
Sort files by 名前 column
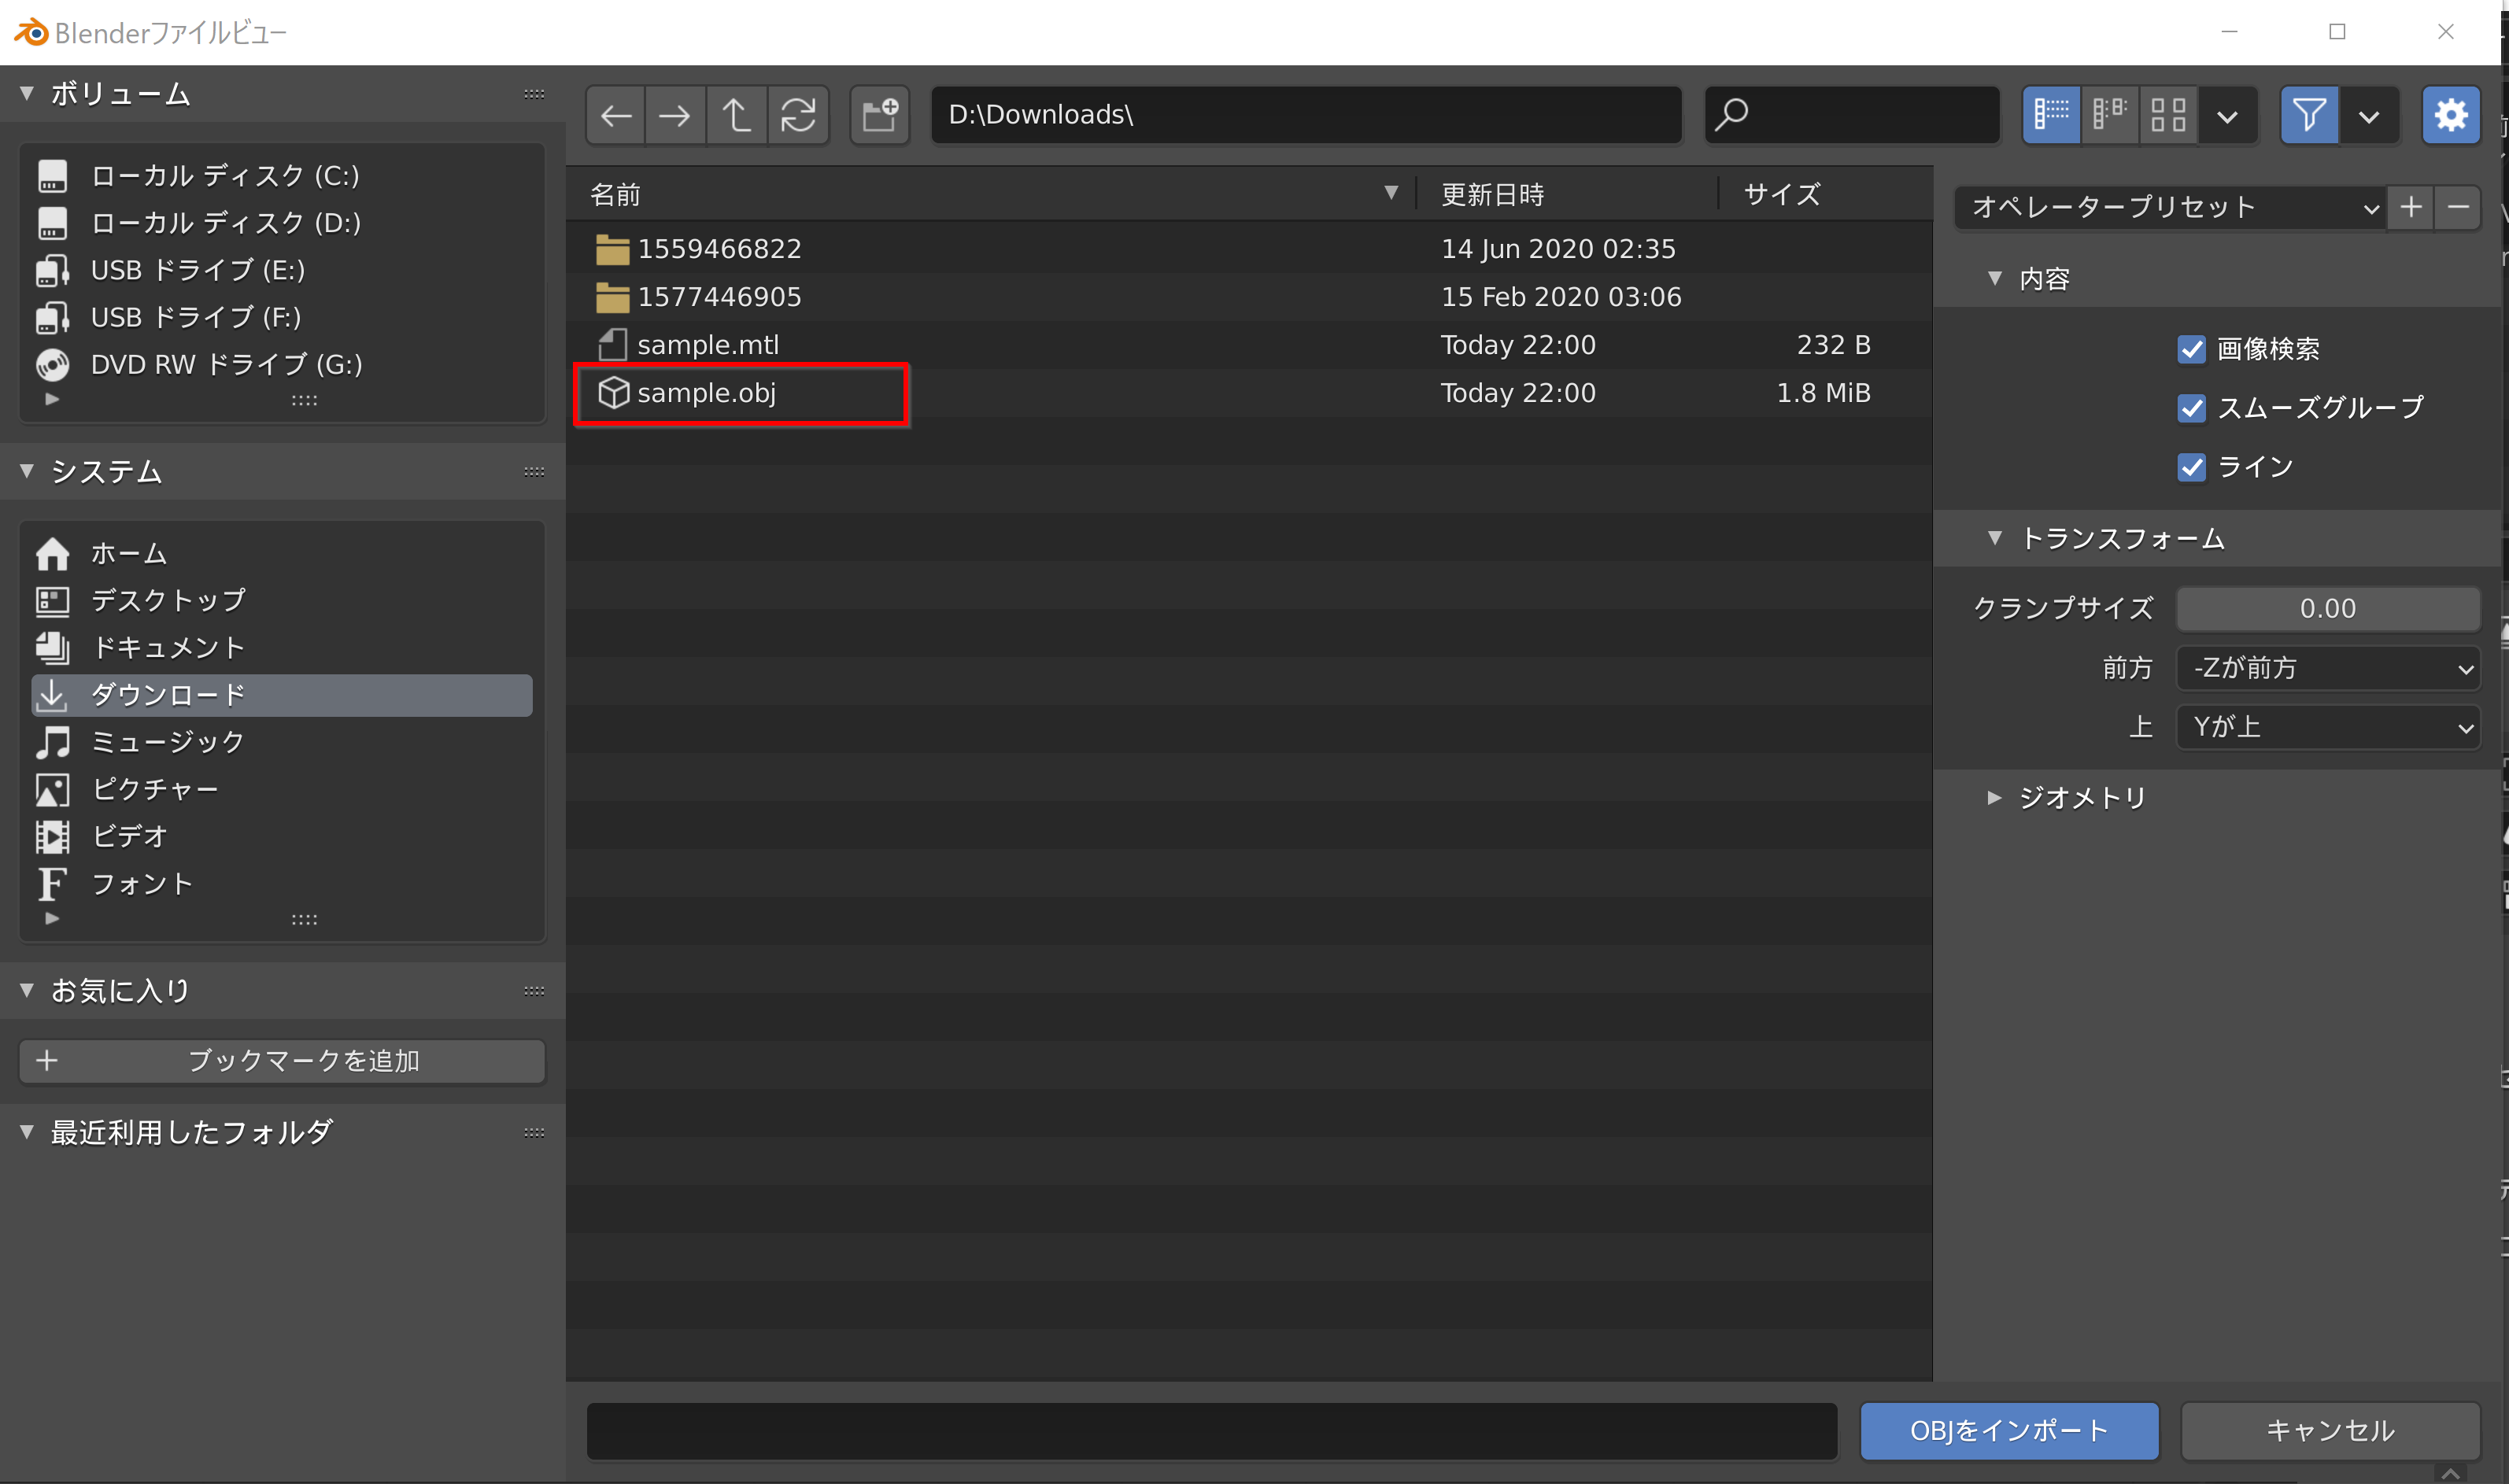615,194
